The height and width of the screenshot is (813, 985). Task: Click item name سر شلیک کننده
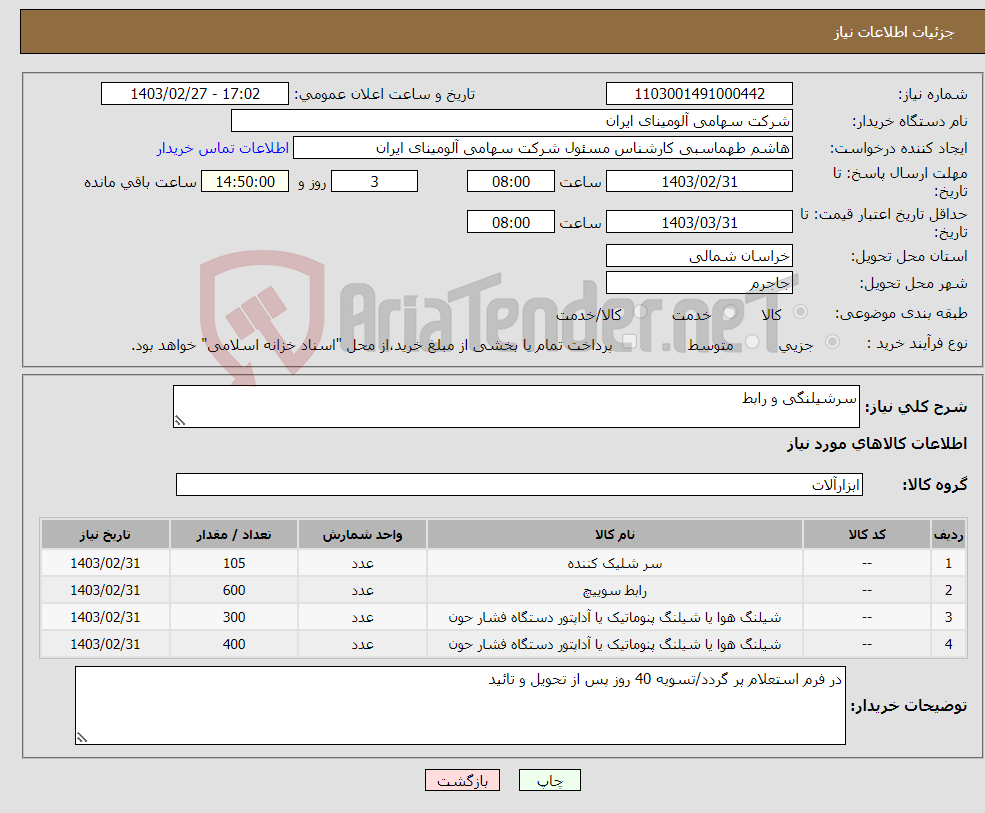tap(615, 564)
